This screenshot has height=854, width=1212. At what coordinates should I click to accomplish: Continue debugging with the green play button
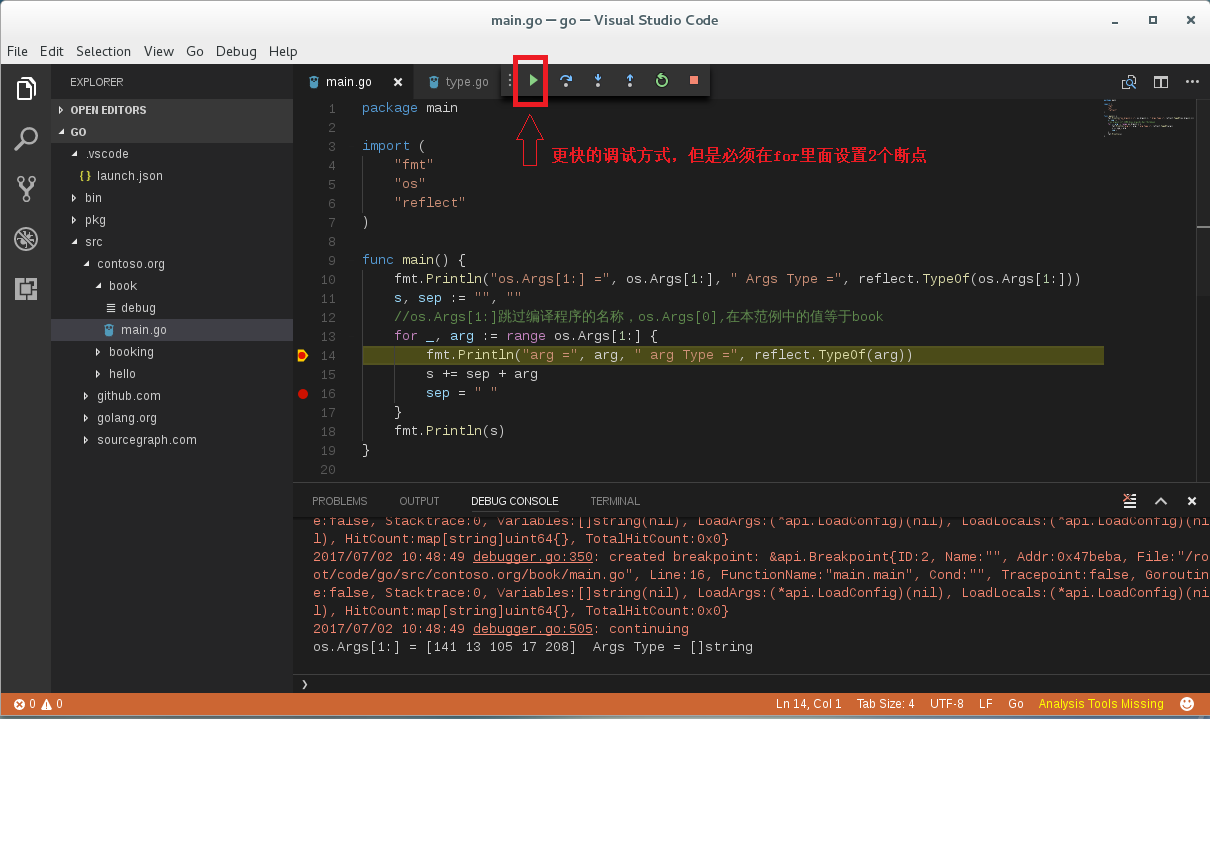point(533,81)
